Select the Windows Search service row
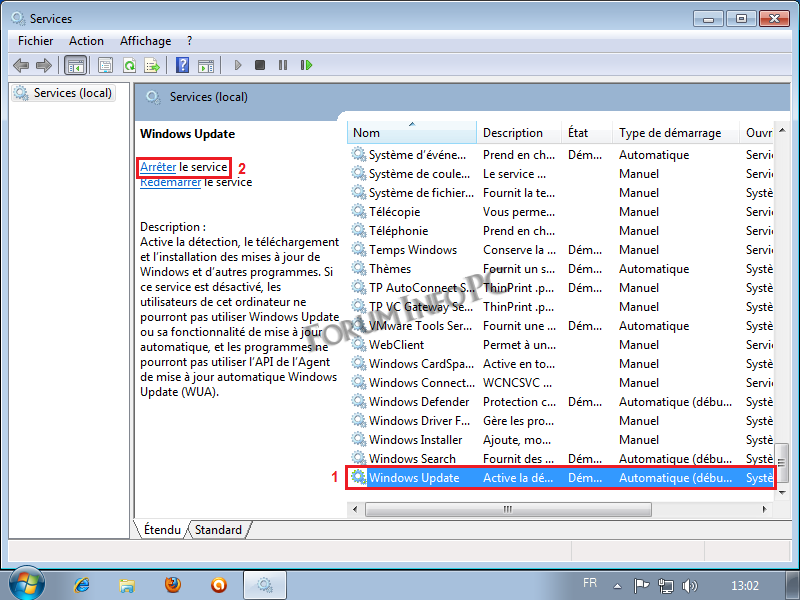Image resolution: width=800 pixels, height=600 pixels. coord(561,459)
